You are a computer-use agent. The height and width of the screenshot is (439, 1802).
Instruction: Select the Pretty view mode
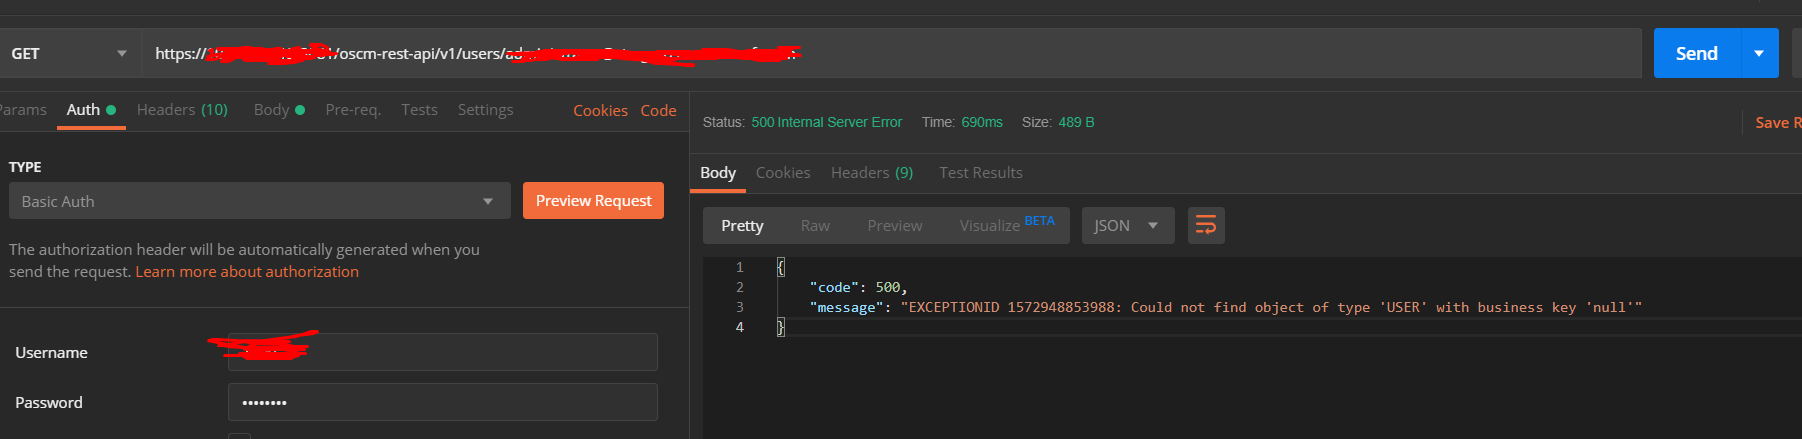click(x=742, y=226)
